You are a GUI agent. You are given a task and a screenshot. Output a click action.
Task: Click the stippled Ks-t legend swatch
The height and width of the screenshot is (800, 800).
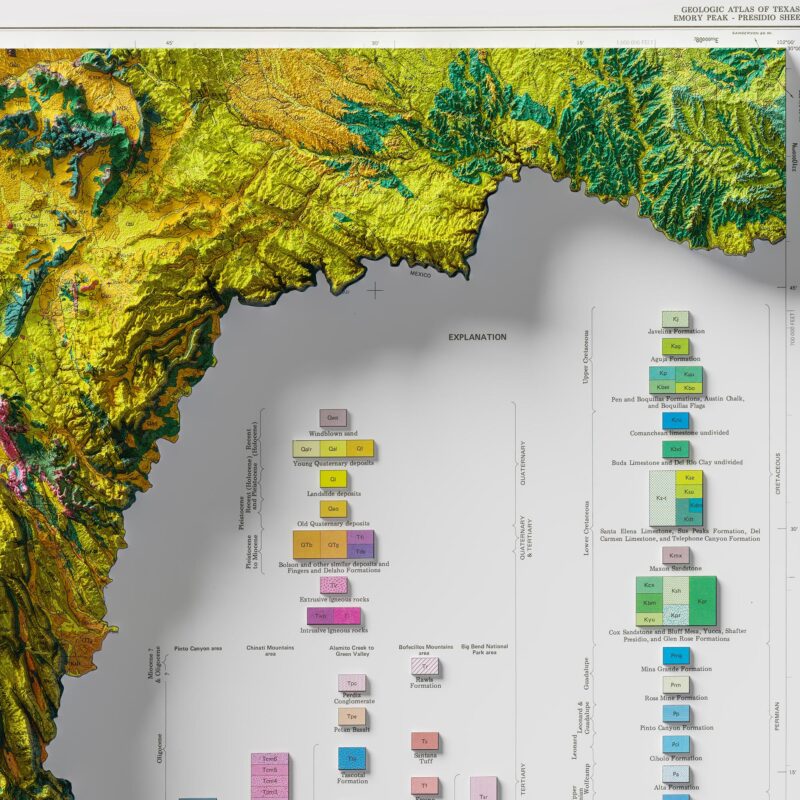662,498
